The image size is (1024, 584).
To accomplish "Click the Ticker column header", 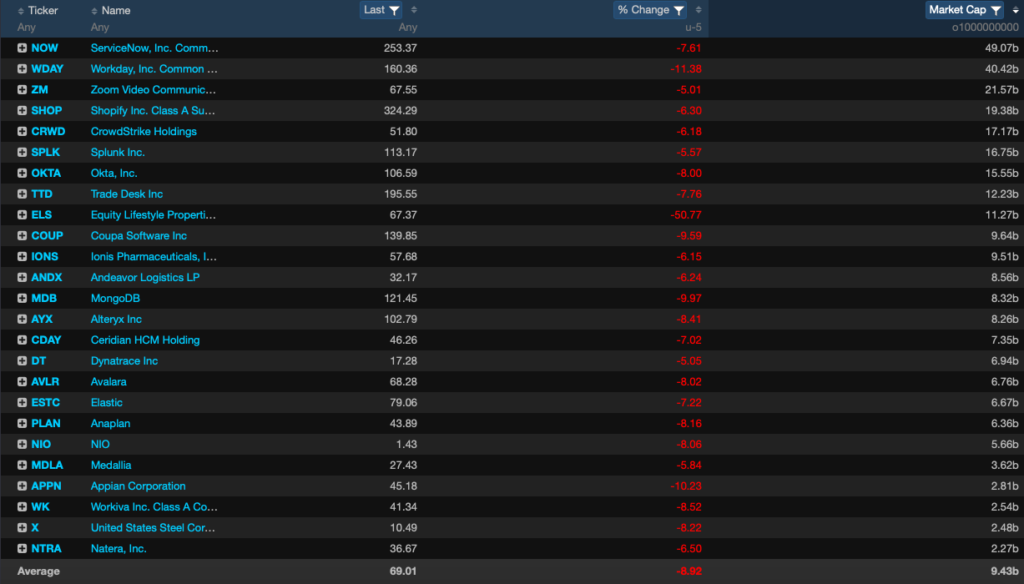I will pyautogui.click(x=43, y=10).
